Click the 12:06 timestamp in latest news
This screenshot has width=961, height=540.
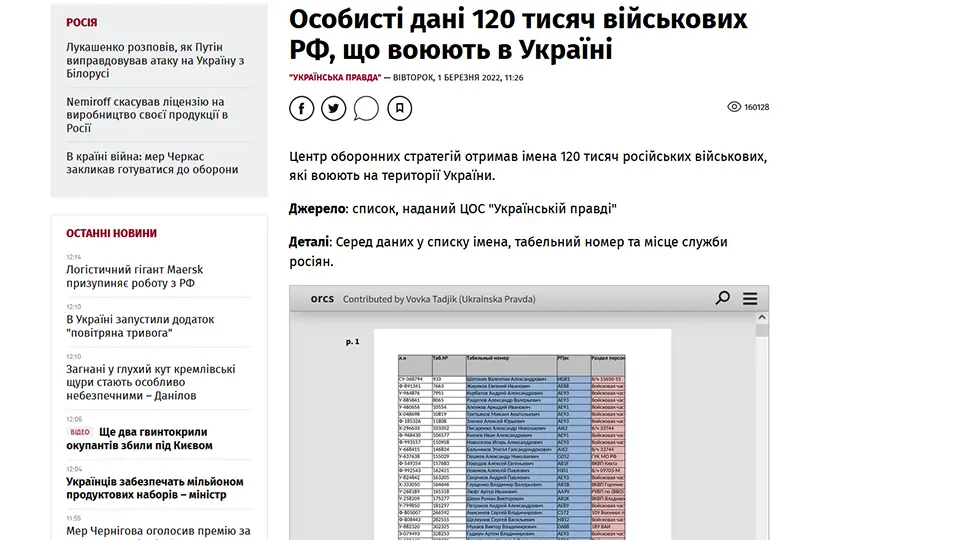pyautogui.click(x=74, y=419)
